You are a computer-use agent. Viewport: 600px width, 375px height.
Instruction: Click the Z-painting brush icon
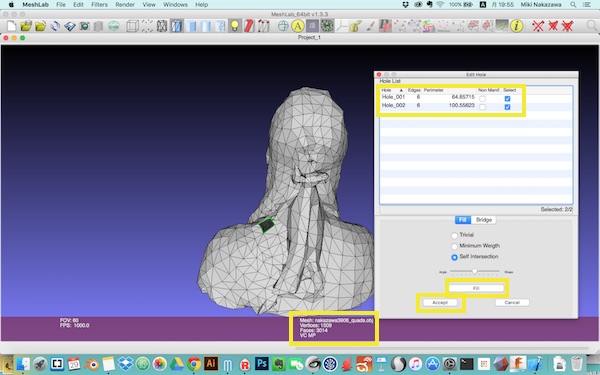[370, 26]
